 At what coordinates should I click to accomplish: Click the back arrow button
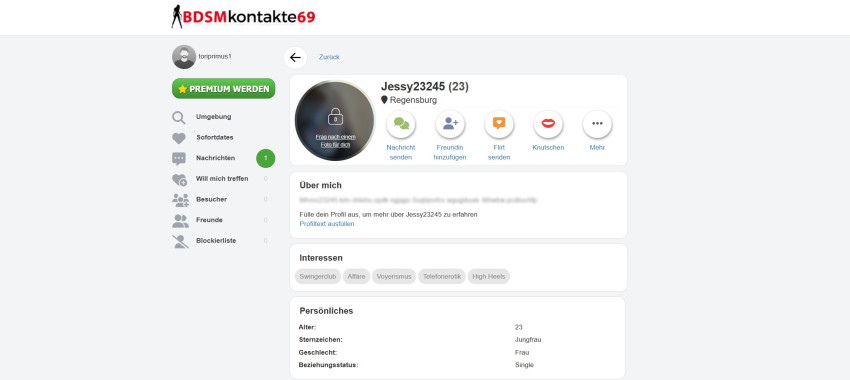(x=295, y=57)
